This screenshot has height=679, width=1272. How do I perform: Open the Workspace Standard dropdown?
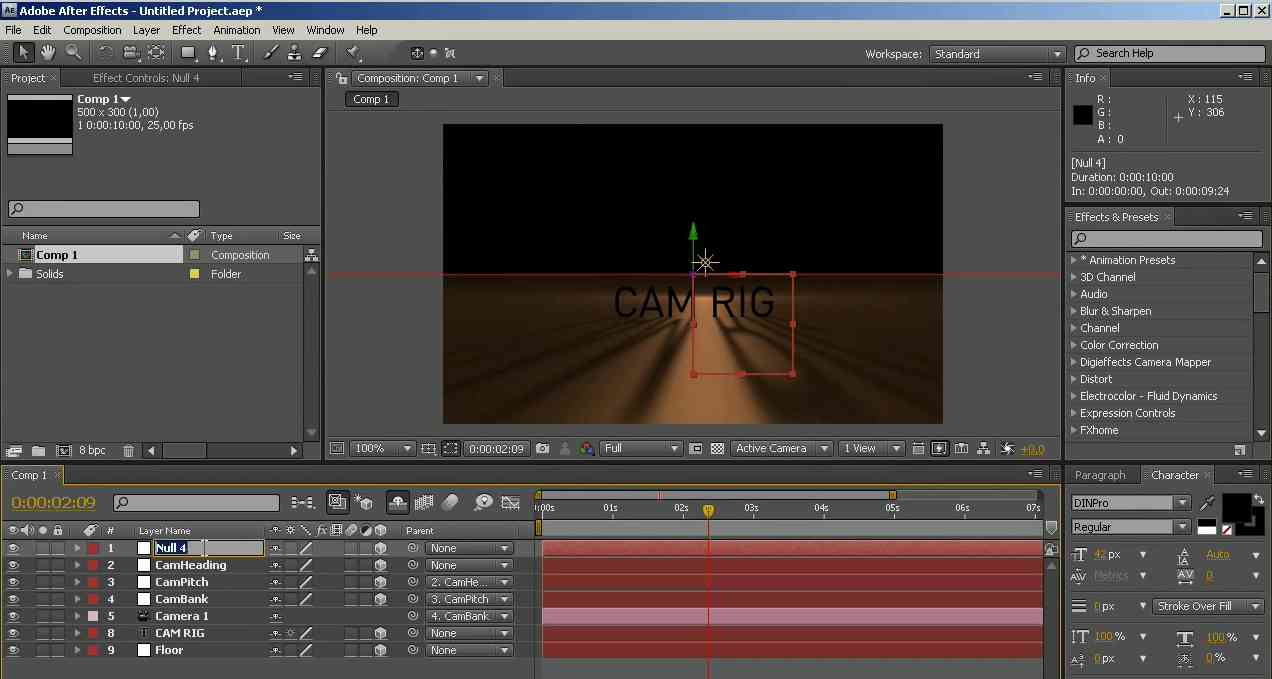click(x=997, y=54)
